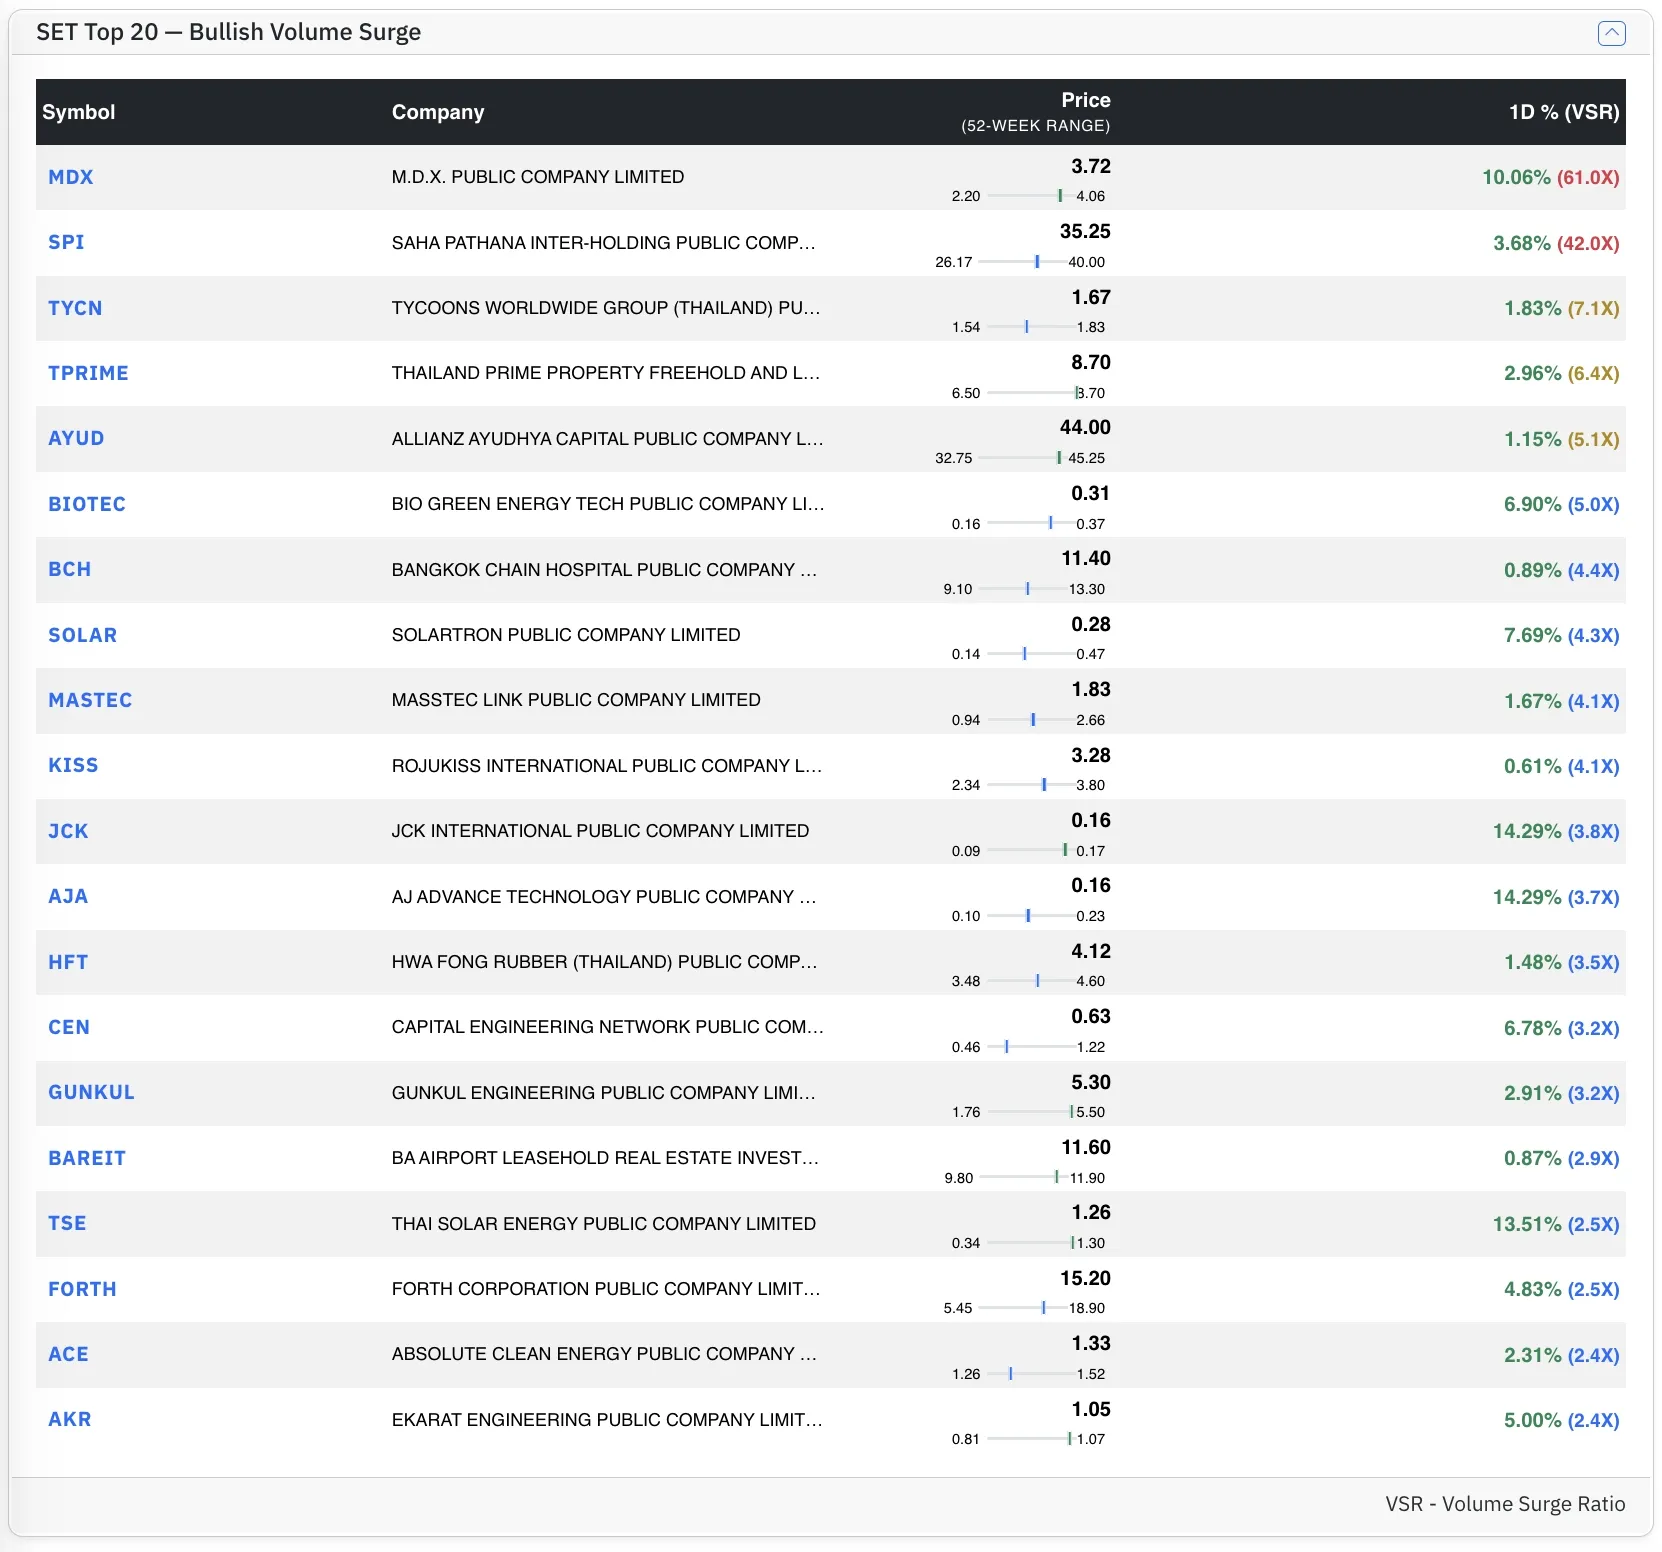Click the VSR - Volume Surge Ratio footnote
The image size is (1662, 1552).
(x=1505, y=1504)
